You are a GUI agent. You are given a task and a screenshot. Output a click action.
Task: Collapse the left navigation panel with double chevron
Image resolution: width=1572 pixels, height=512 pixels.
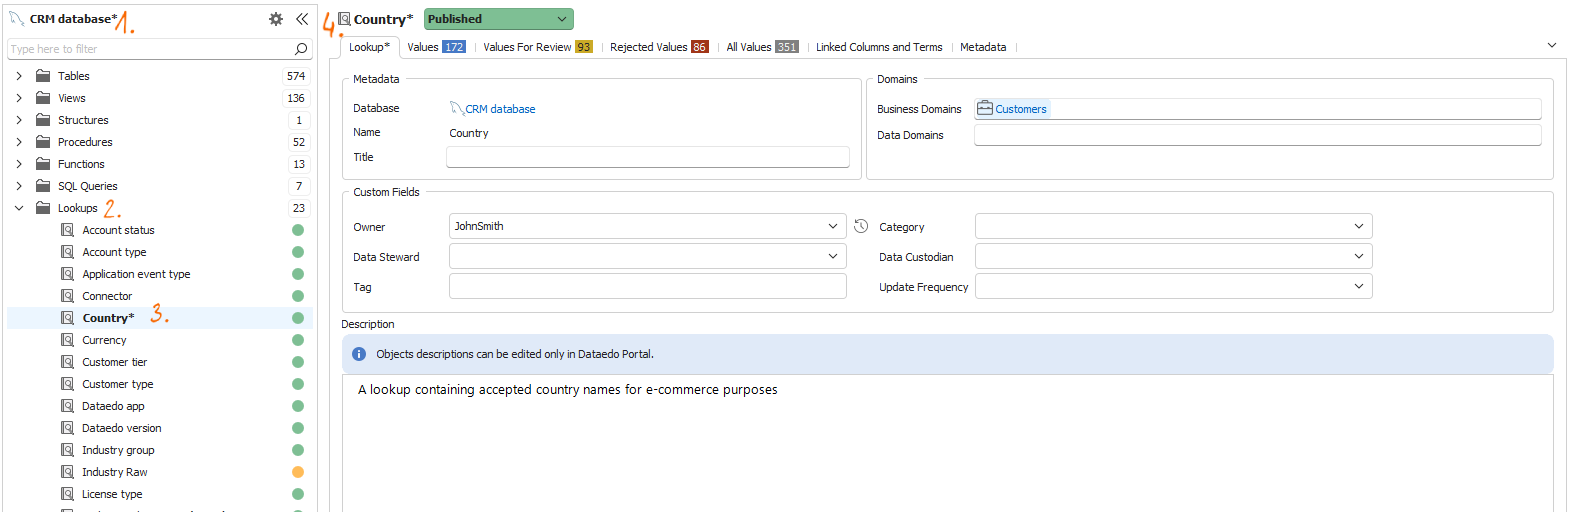point(301,19)
